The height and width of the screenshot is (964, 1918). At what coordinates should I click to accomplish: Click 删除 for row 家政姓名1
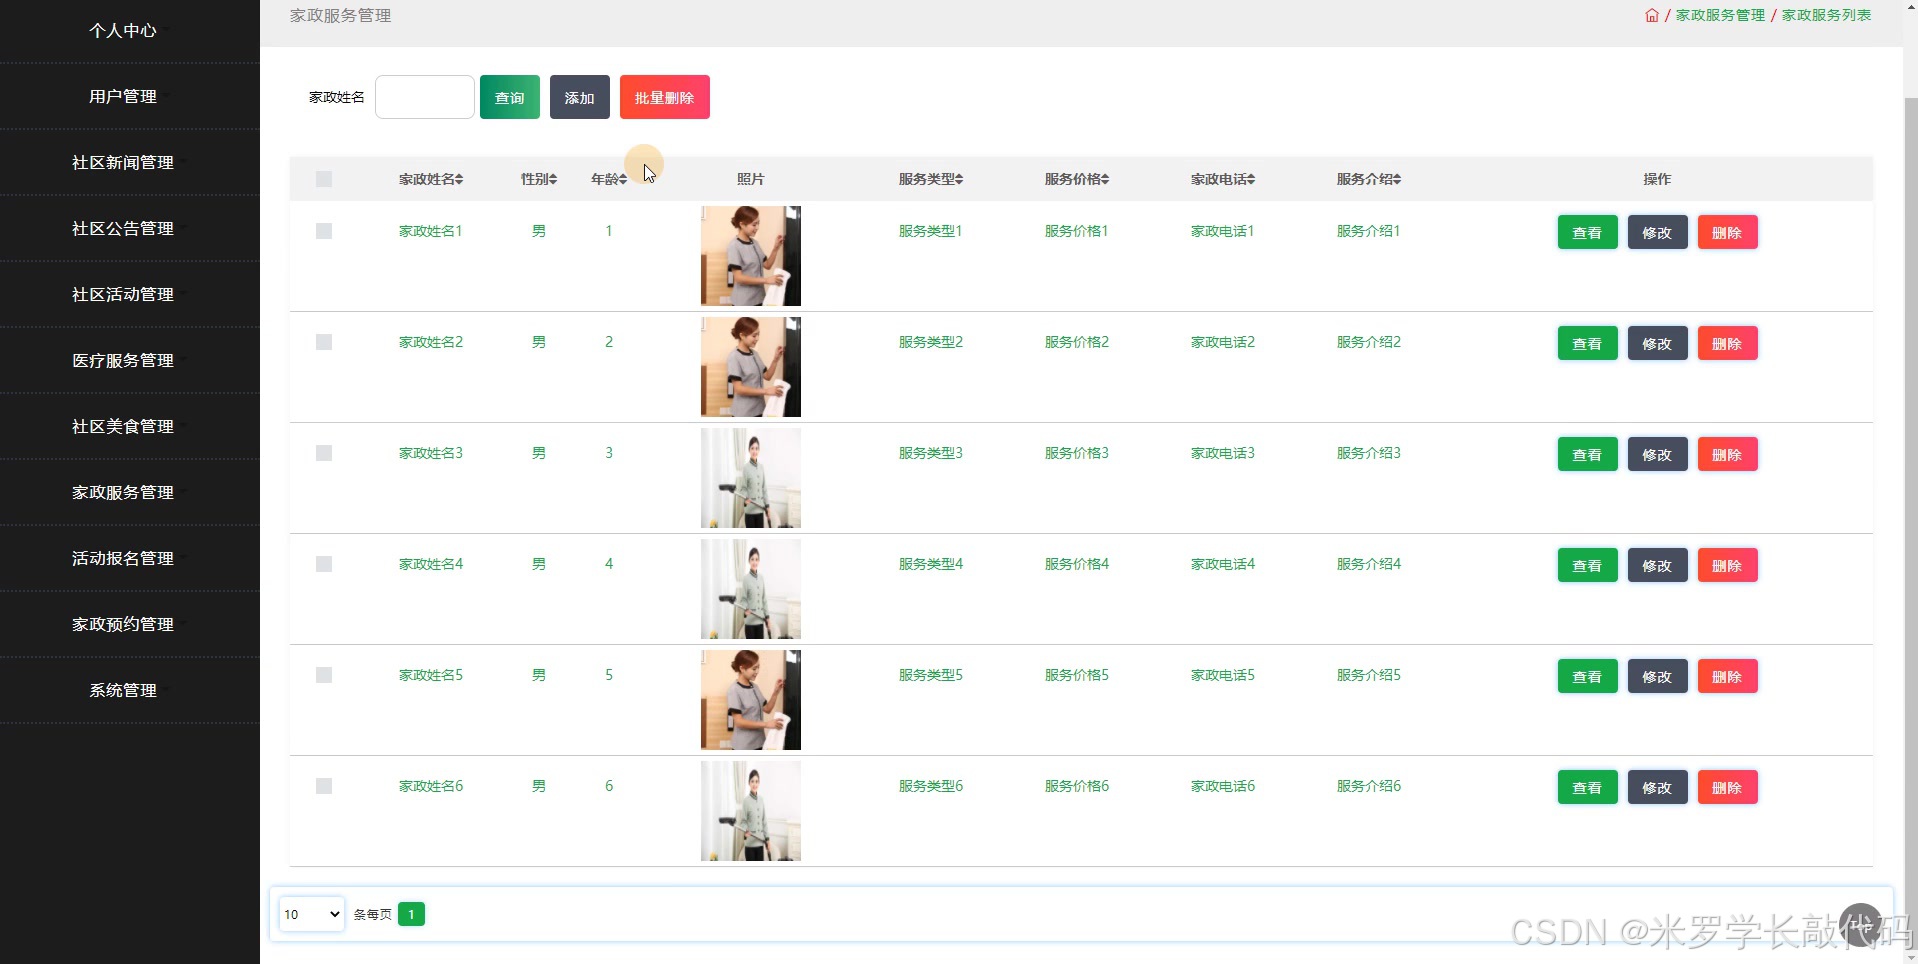point(1728,232)
